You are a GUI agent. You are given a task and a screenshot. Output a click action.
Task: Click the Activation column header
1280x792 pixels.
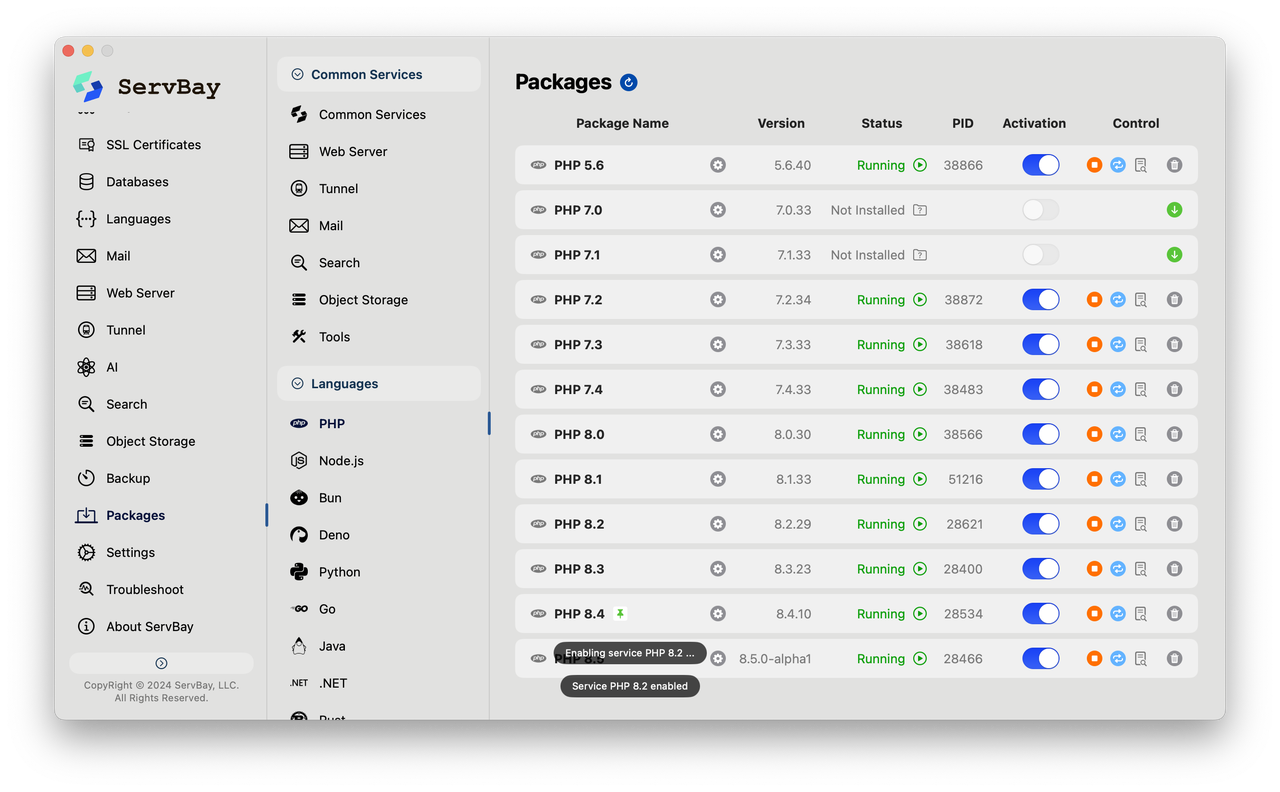(1034, 123)
